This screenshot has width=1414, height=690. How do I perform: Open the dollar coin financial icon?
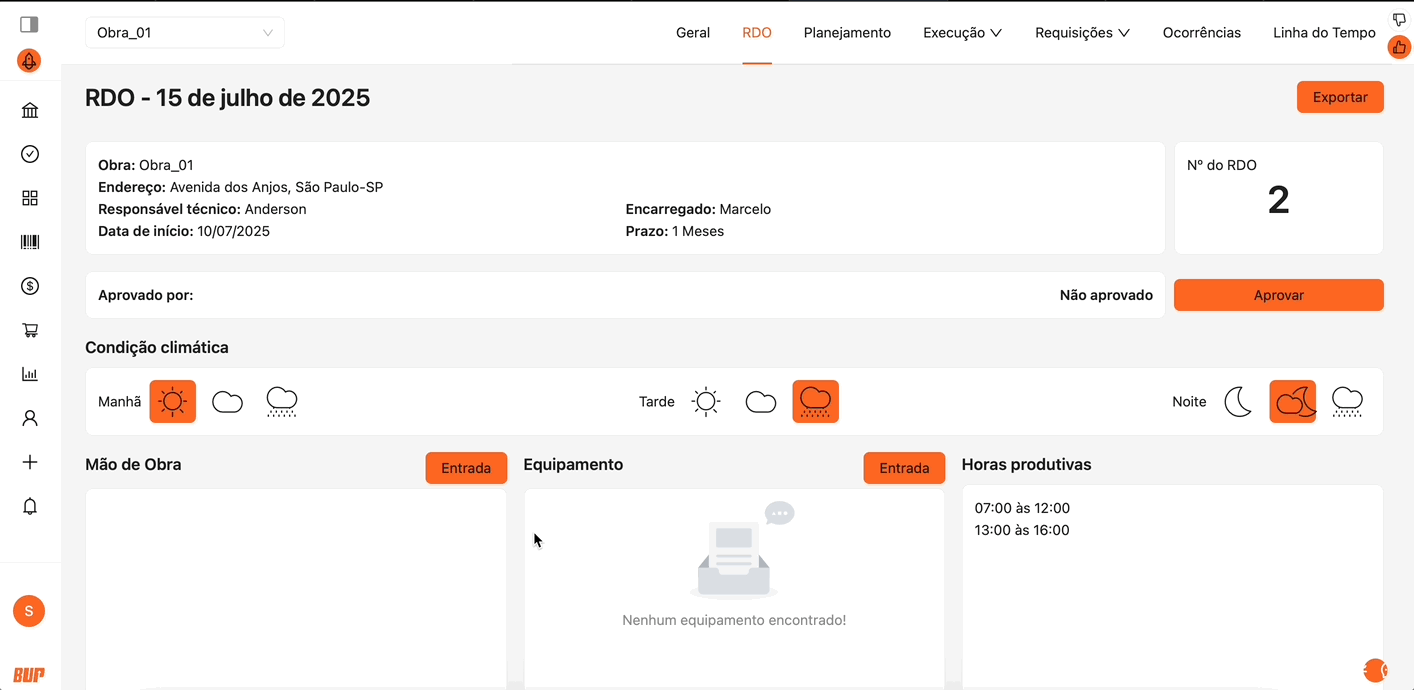pyautogui.click(x=30, y=286)
